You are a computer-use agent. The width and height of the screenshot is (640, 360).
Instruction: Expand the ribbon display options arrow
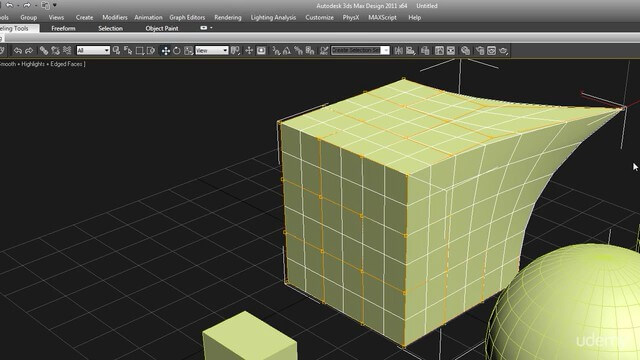pyautogui.click(x=211, y=28)
